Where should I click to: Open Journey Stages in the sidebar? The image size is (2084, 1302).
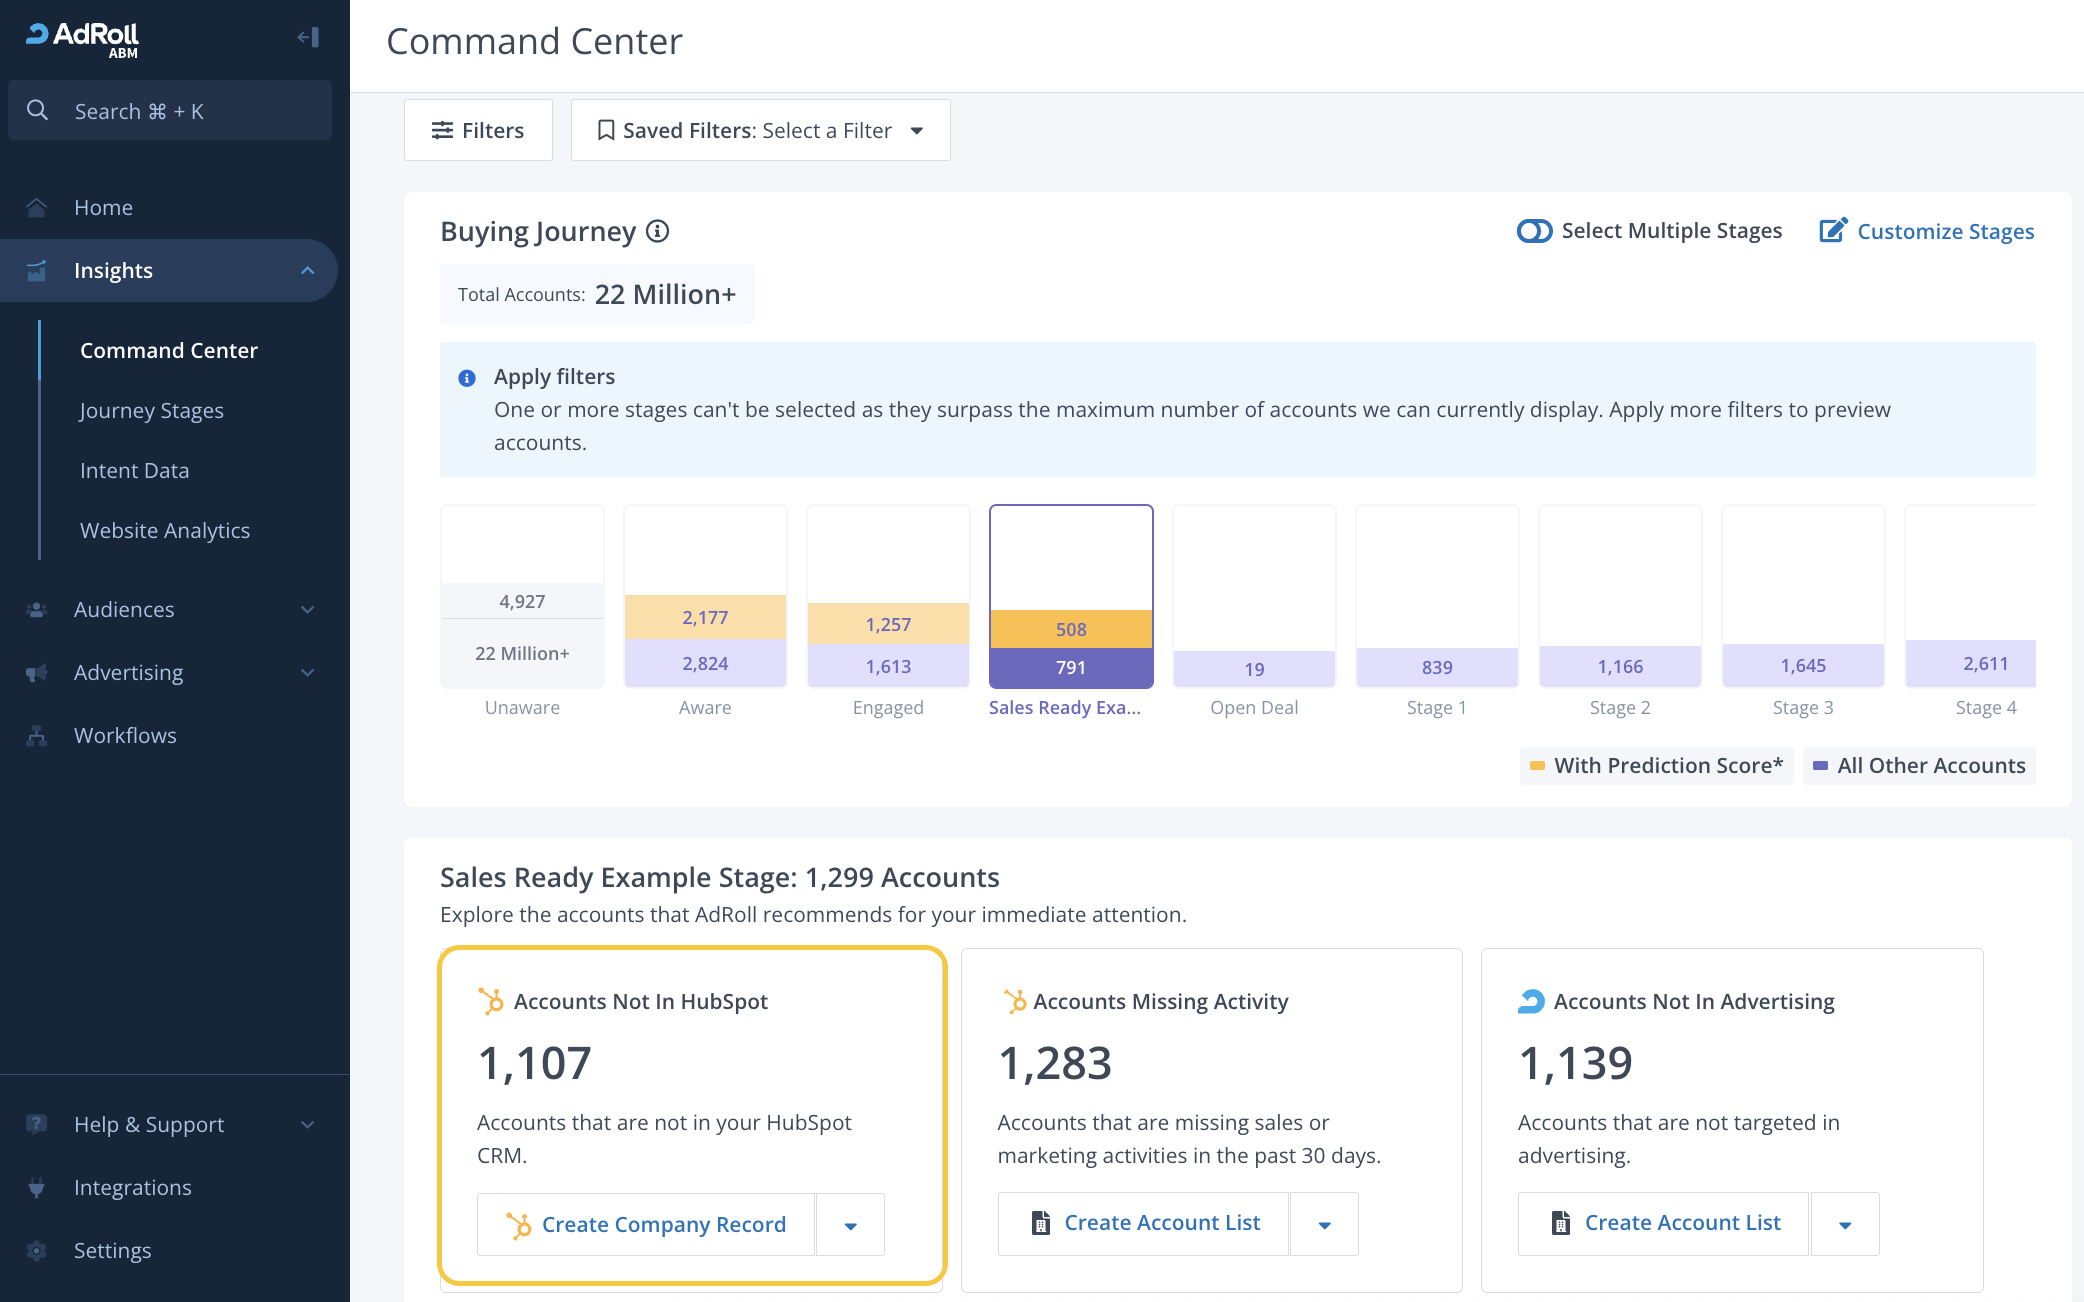point(152,411)
